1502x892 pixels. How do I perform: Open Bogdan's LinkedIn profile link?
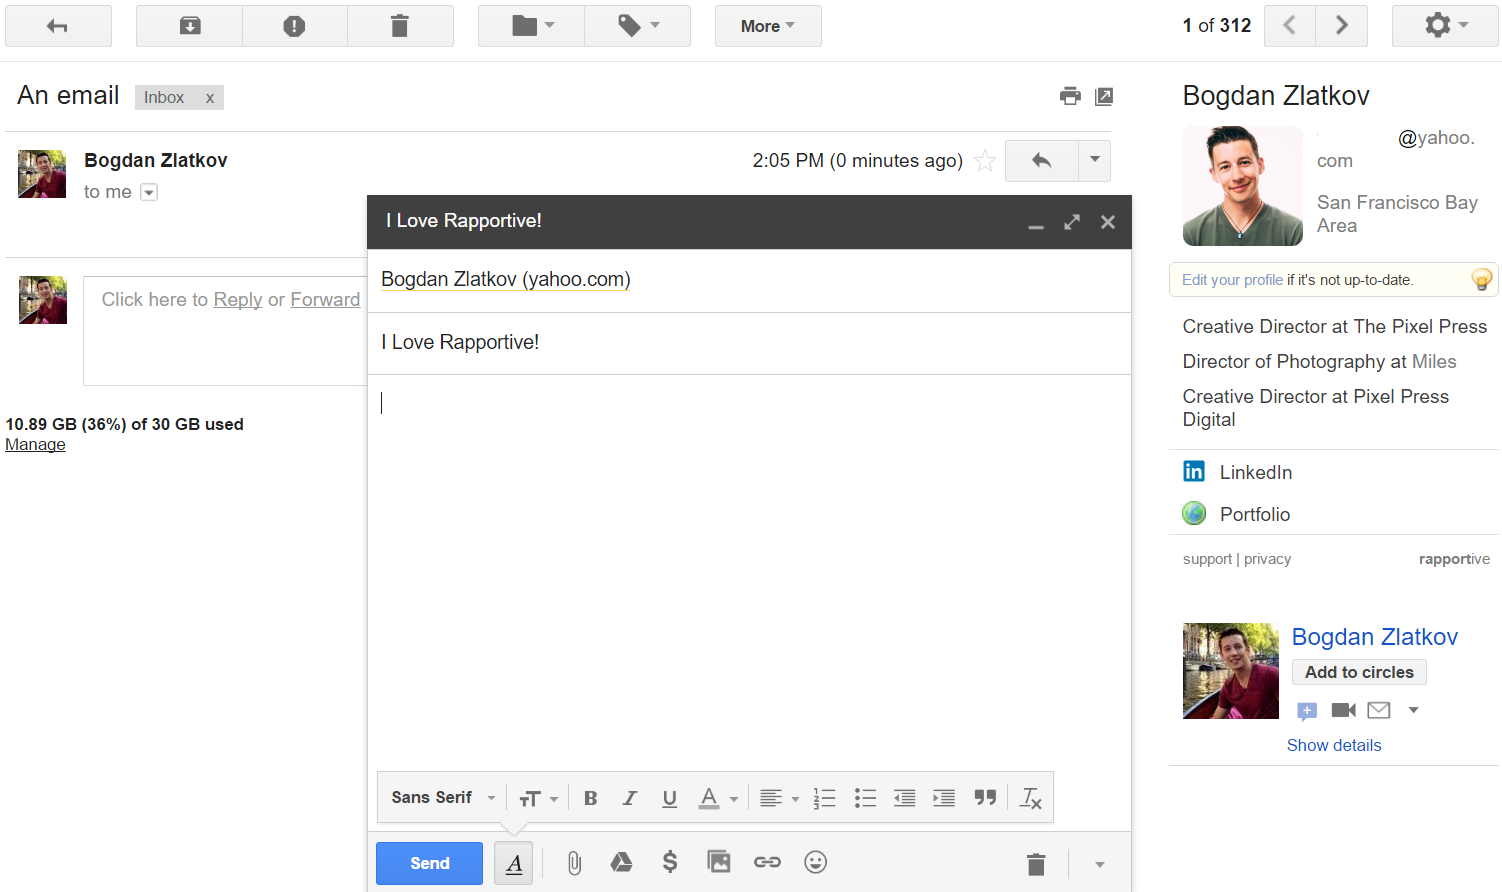[1256, 472]
